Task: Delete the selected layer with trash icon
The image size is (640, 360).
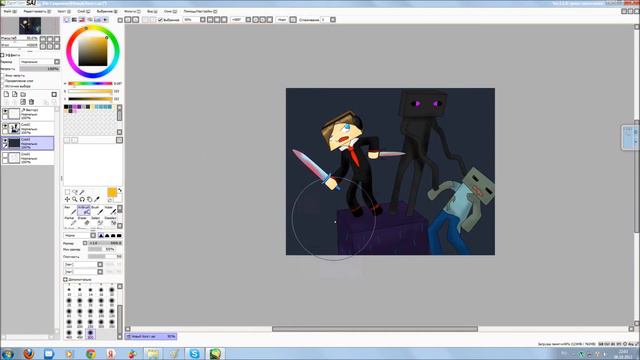Action: click(31, 102)
